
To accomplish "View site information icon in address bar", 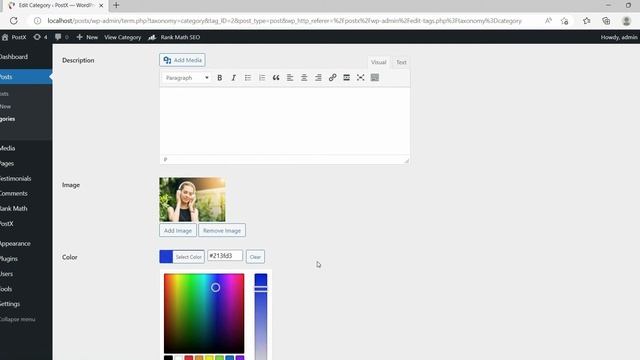I will (x=38, y=21).
